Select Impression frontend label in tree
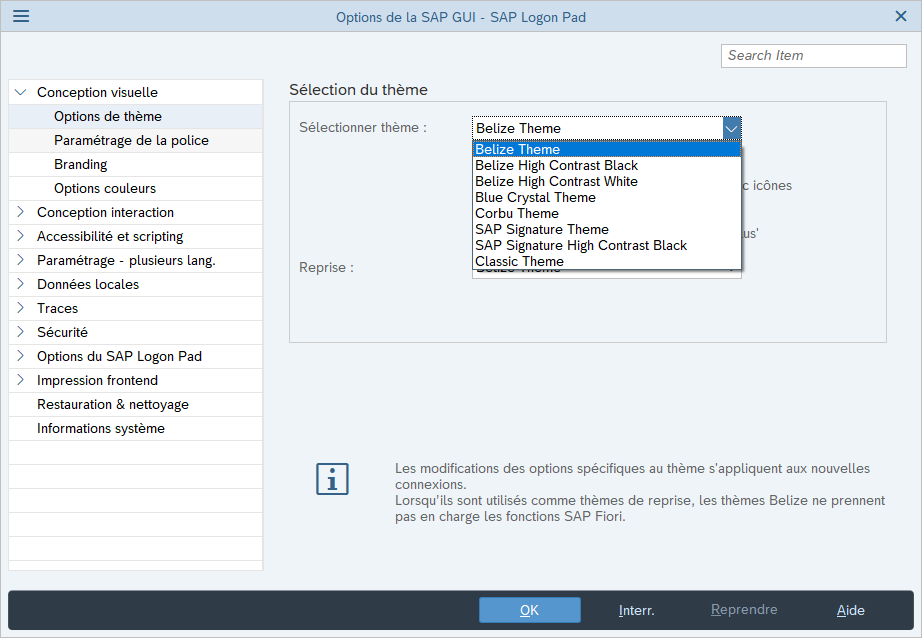The width and height of the screenshot is (922, 638). click(x=97, y=380)
